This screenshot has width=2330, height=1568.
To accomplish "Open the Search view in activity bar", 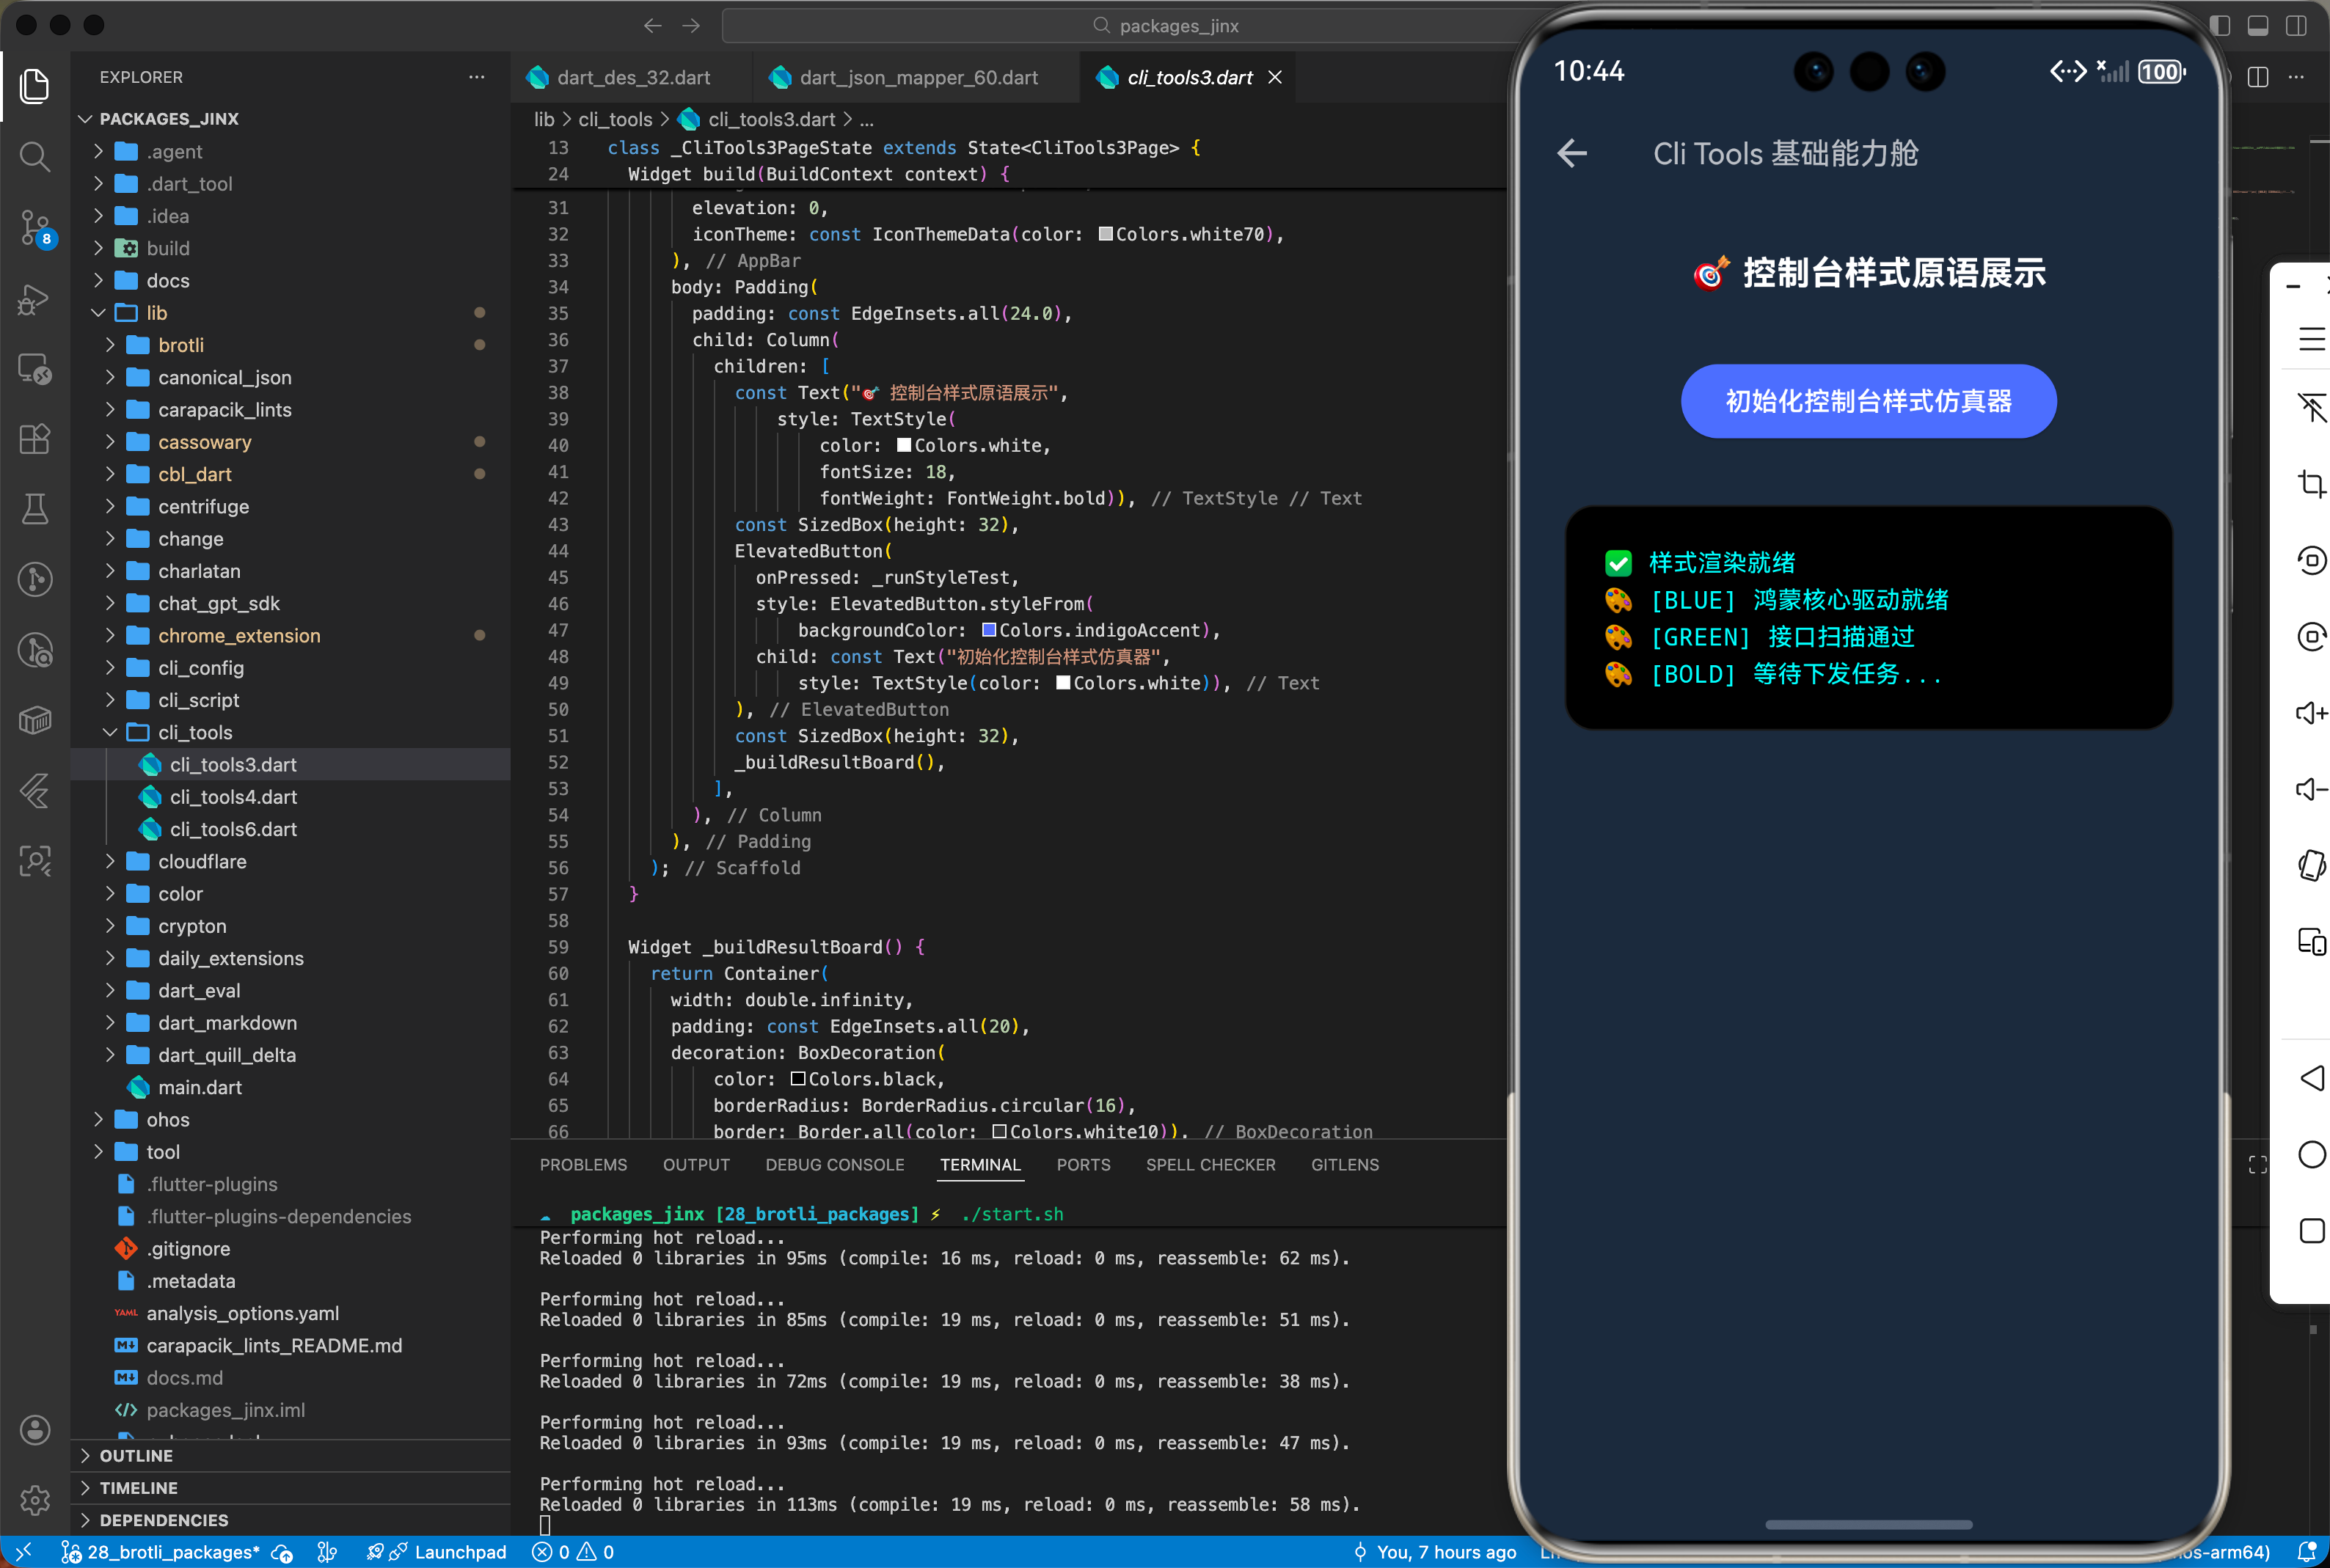I will tap(35, 156).
